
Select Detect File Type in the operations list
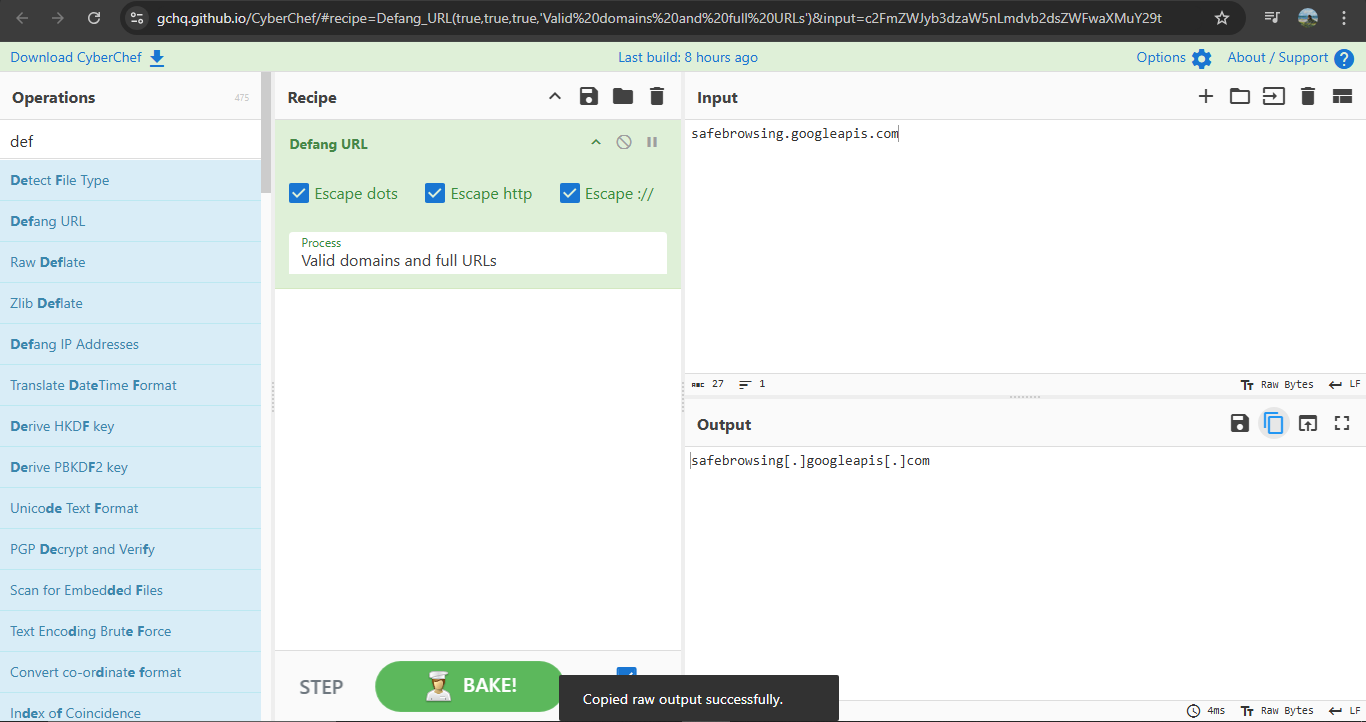pyautogui.click(x=130, y=180)
